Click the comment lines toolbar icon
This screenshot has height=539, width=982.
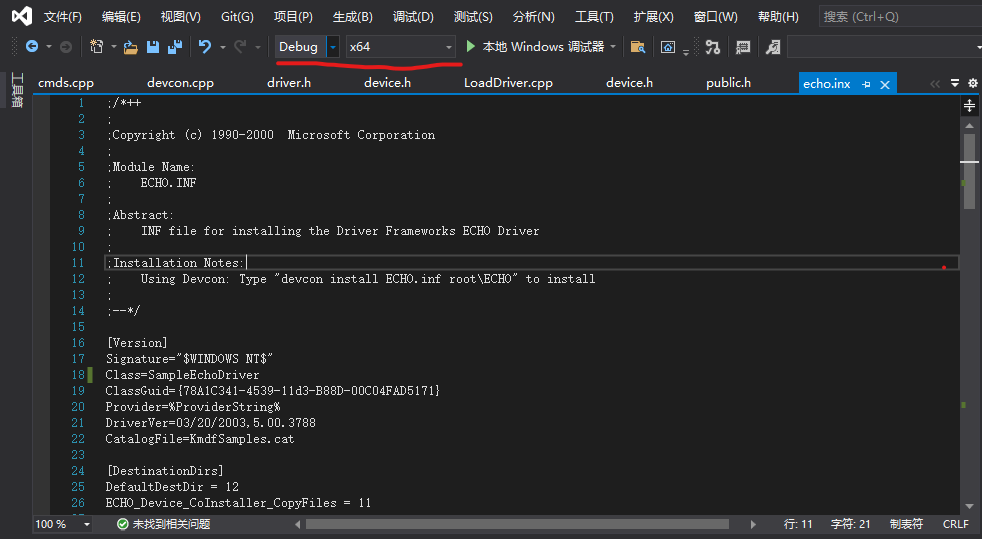(x=743, y=47)
